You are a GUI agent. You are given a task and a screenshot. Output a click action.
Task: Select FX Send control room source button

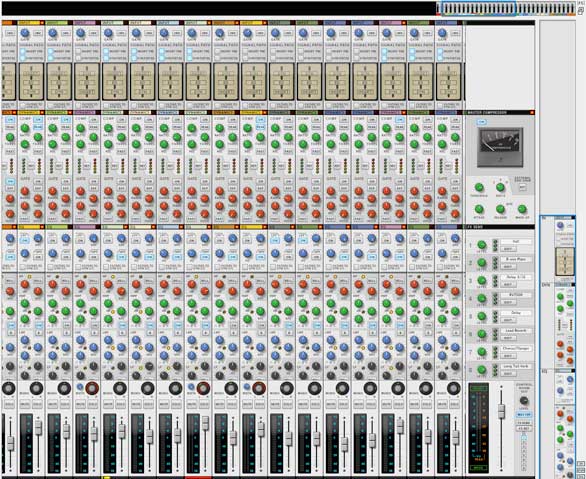click(x=524, y=423)
